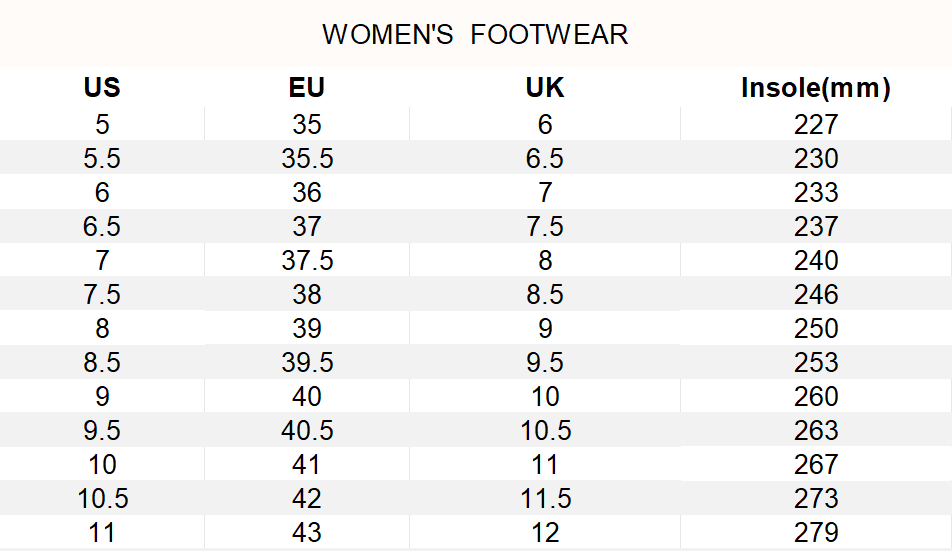Select insole value 279
Viewport: 952px width, 551px height.
pos(816,532)
